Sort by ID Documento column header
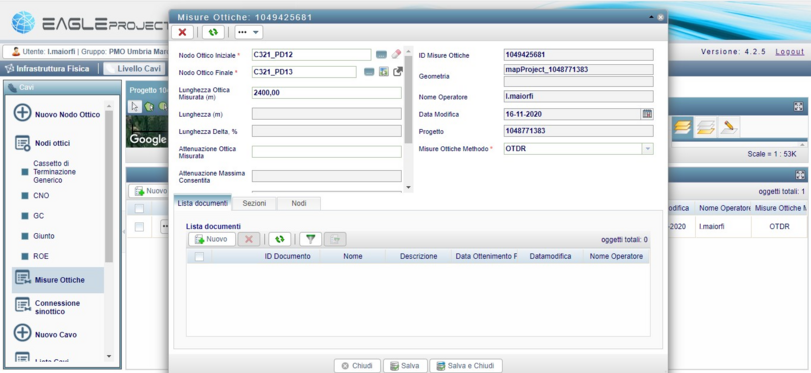 point(288,257)
